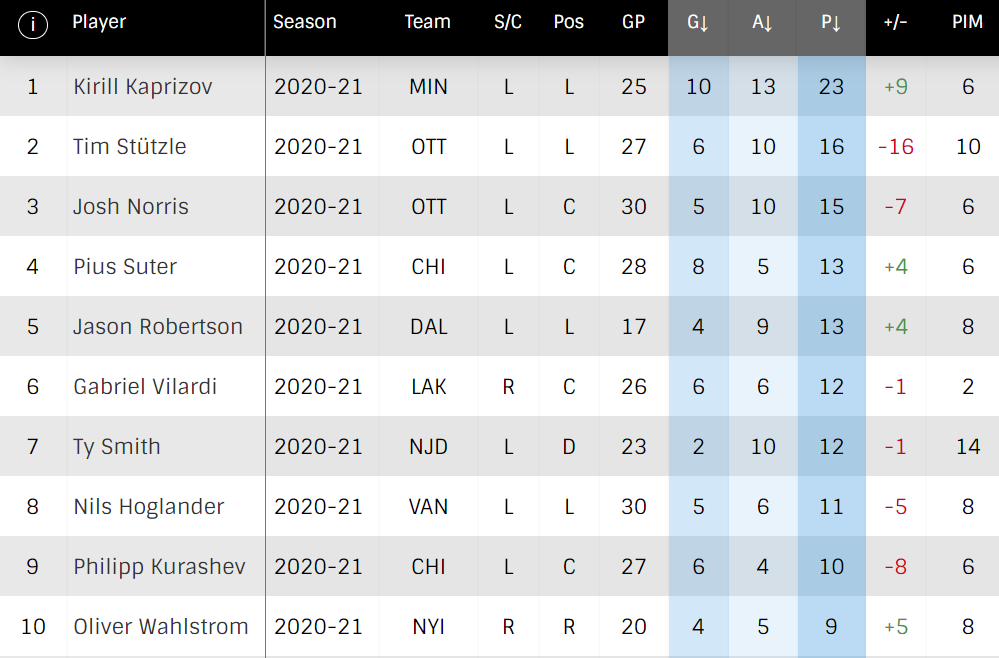The width and height of the screenshot is (999, 658).
Task: Open Kirill Kaprizov player page
Action: tap(143, 87)
